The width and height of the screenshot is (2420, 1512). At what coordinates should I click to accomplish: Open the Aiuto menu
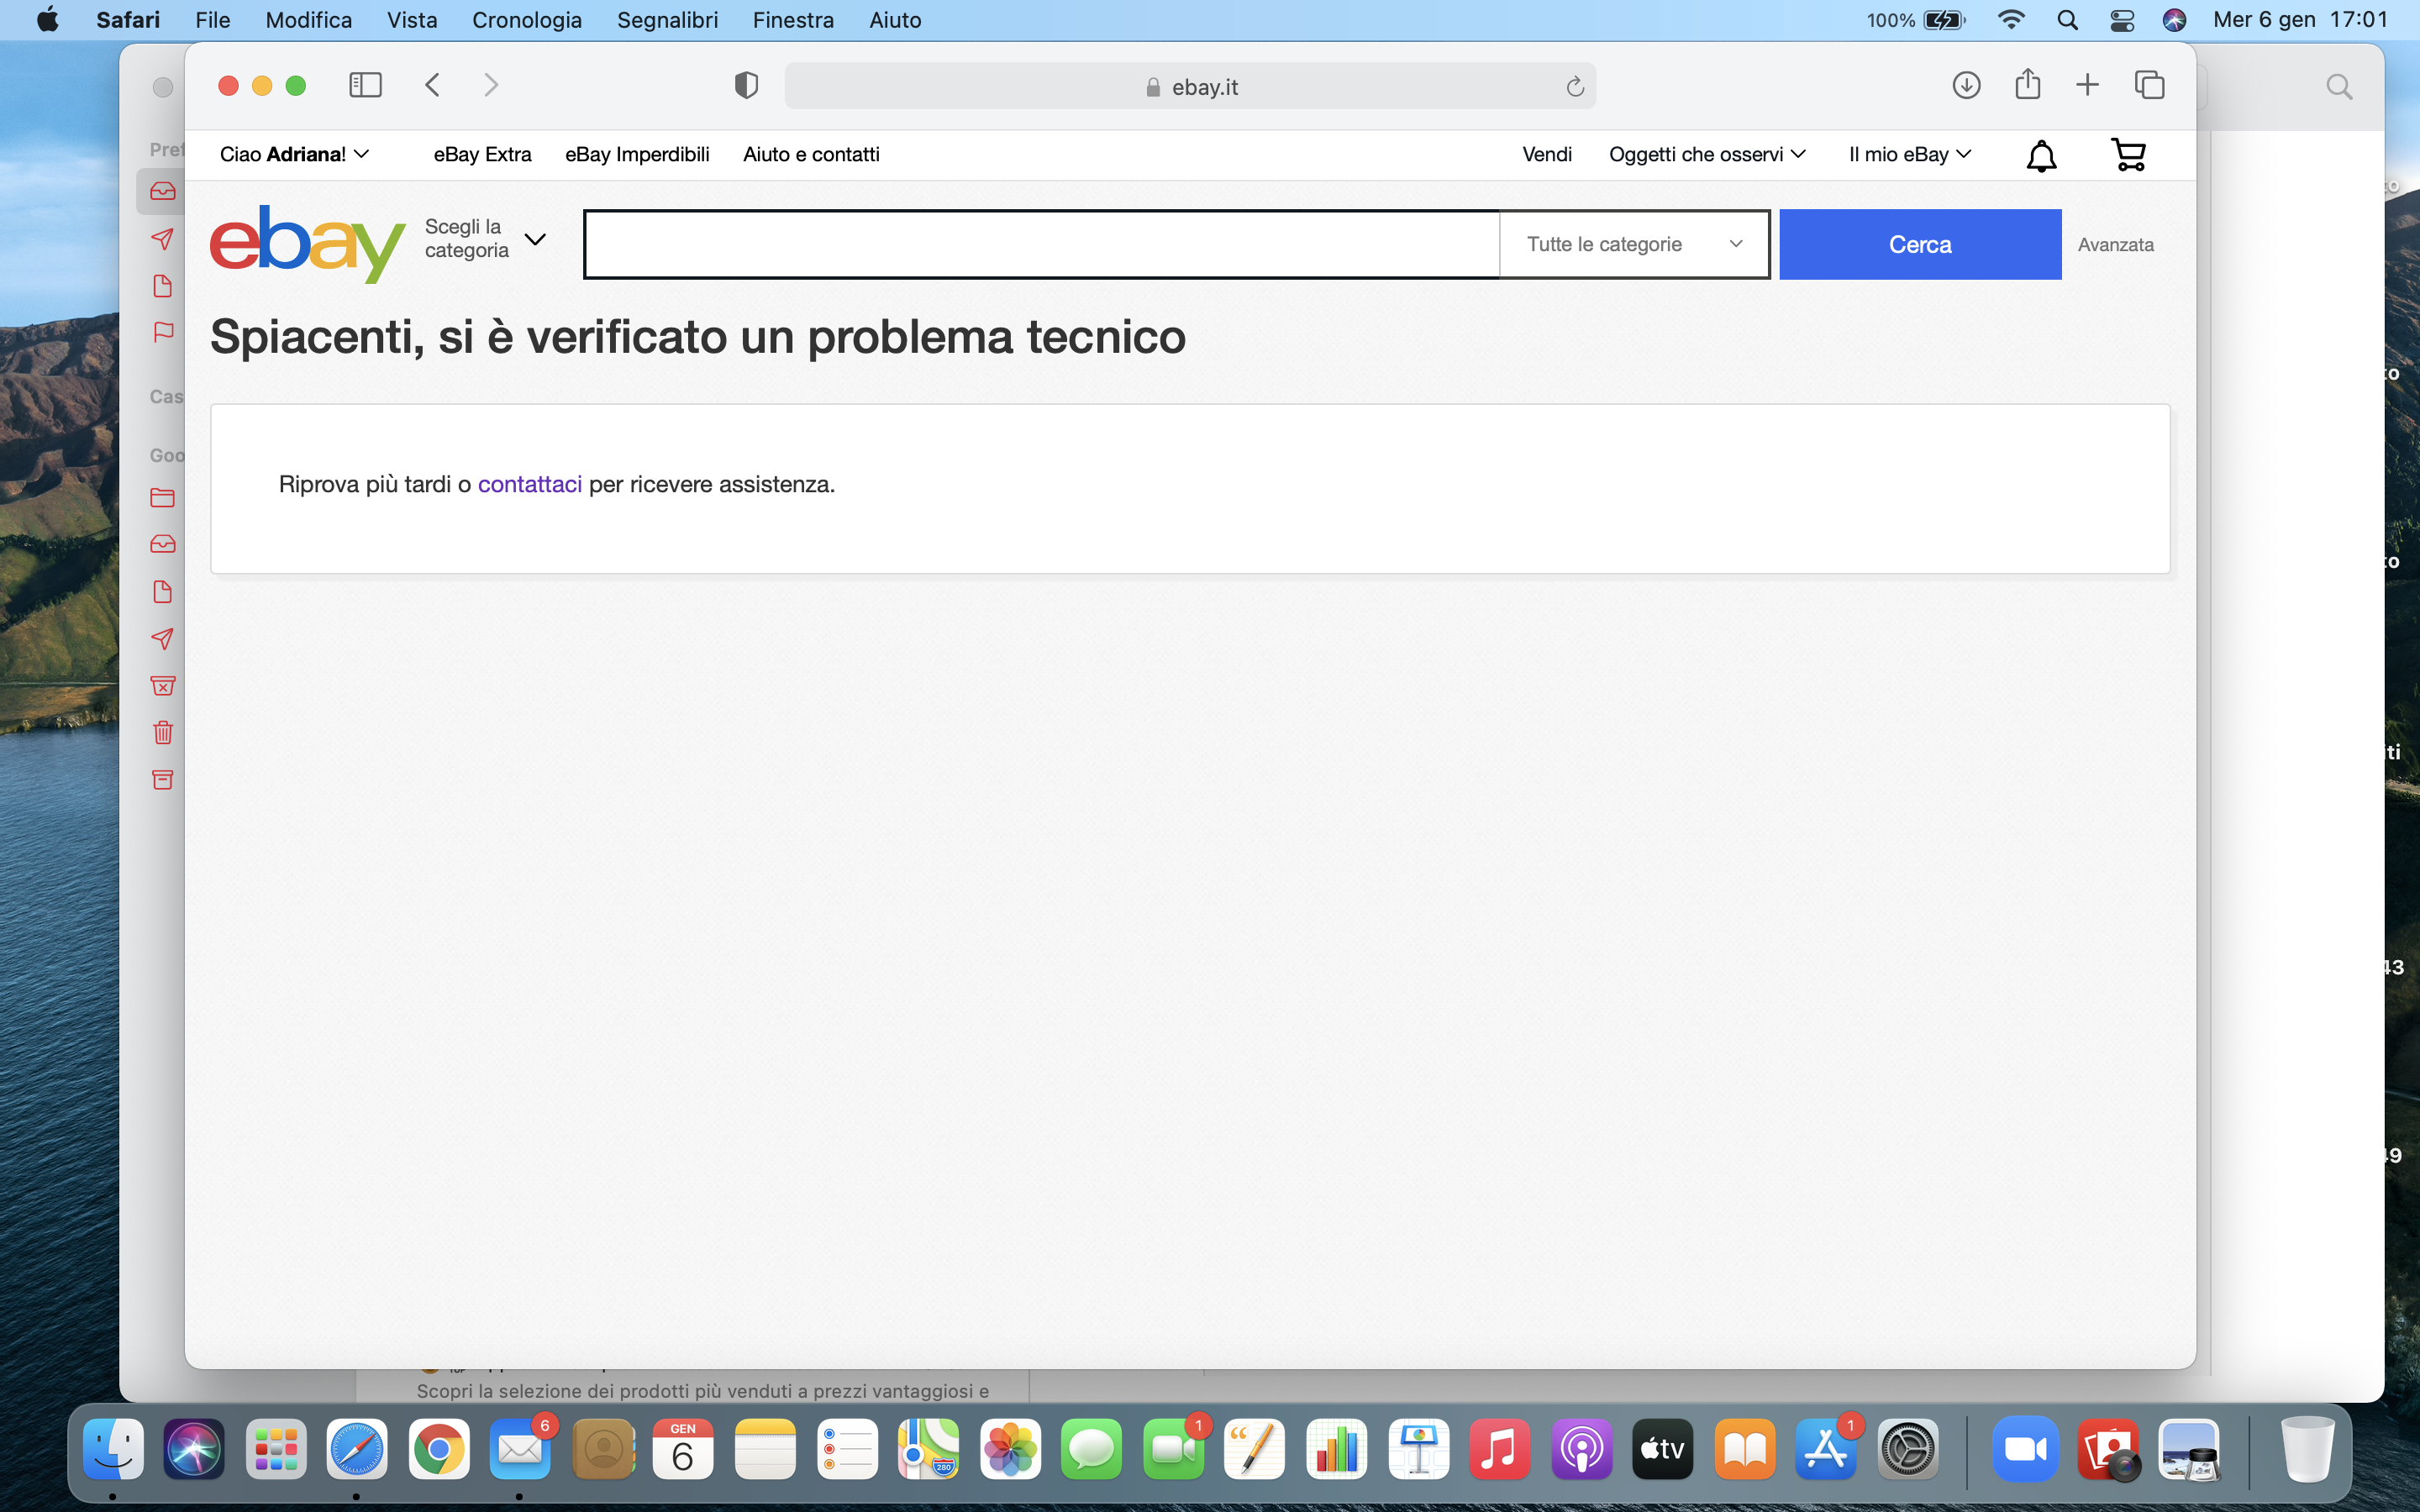[x=895, y=20]
